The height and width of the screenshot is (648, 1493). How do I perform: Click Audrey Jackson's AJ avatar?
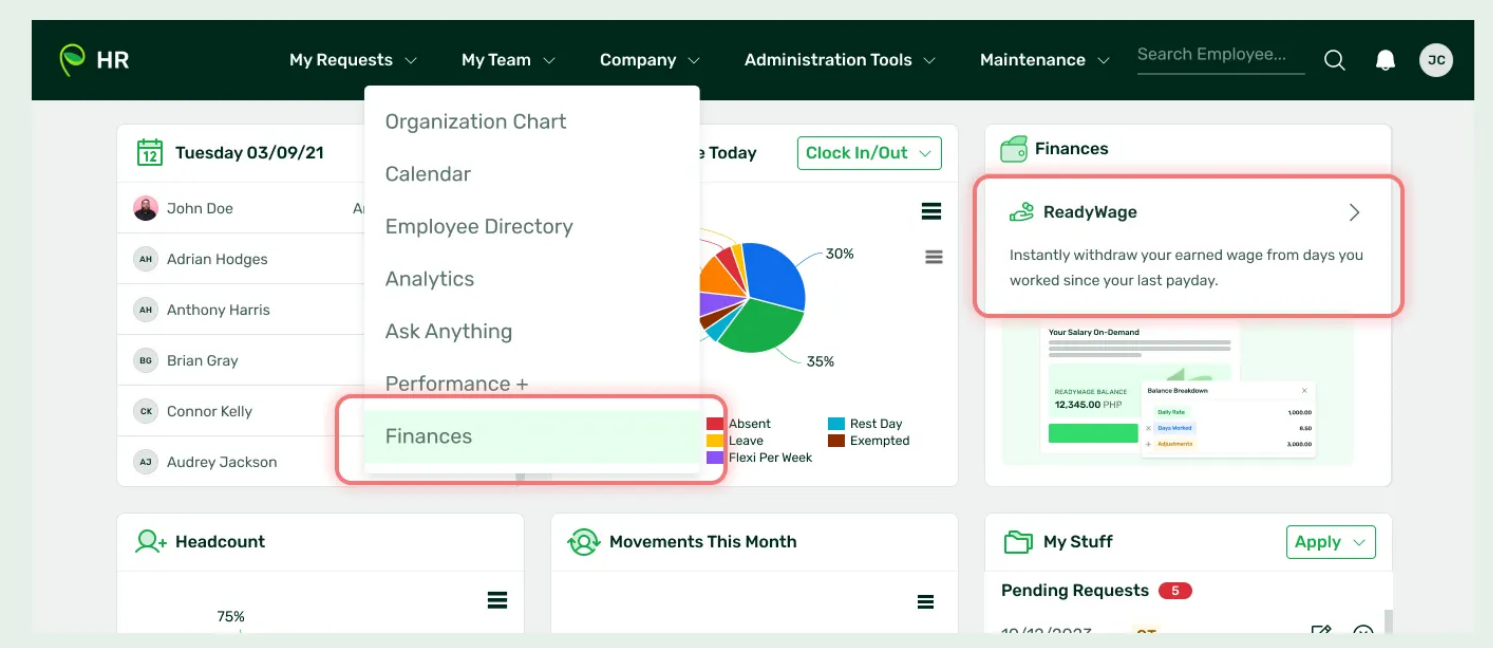[146, 462]
